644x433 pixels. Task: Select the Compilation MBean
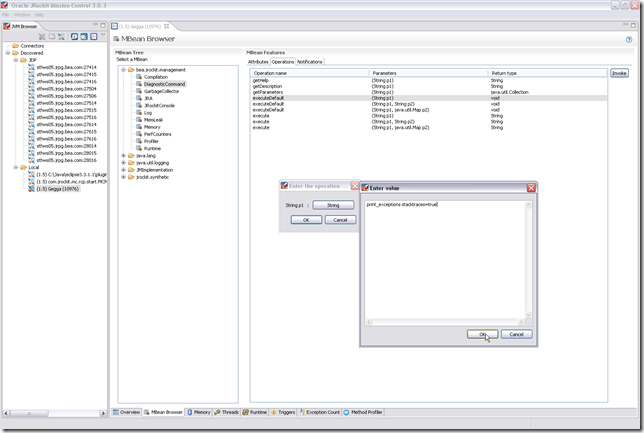tap(156, 77)
